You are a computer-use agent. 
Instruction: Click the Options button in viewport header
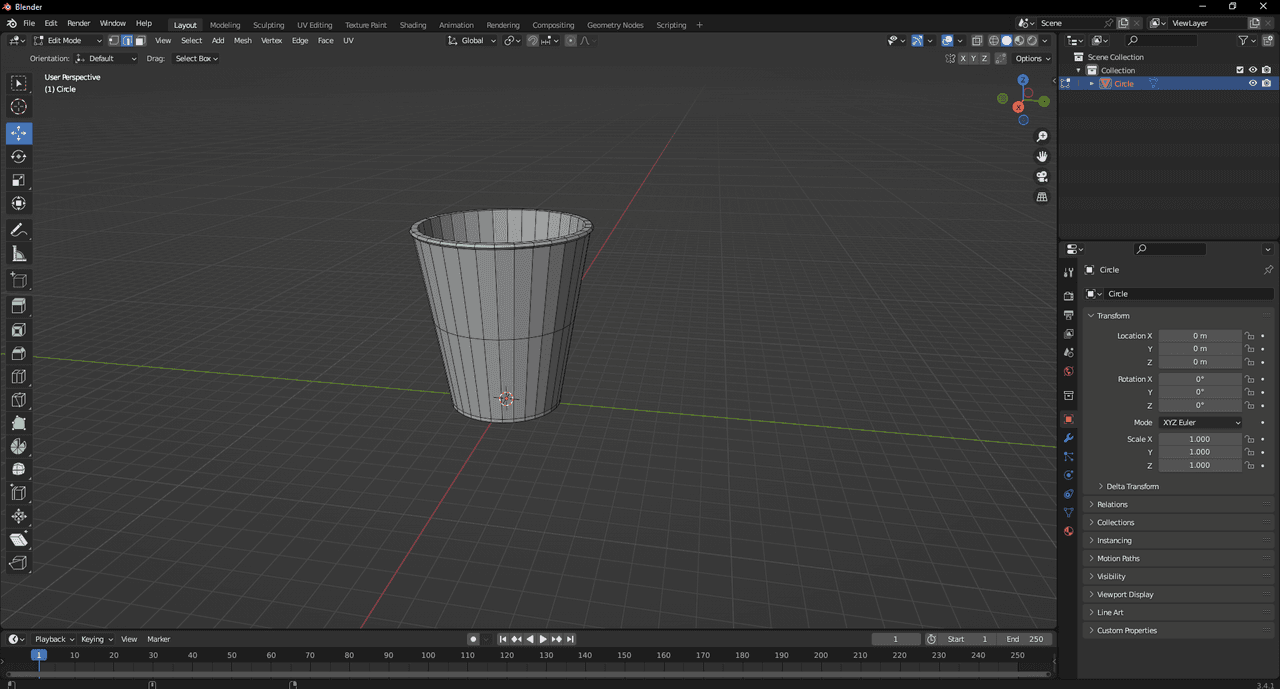1033,59
